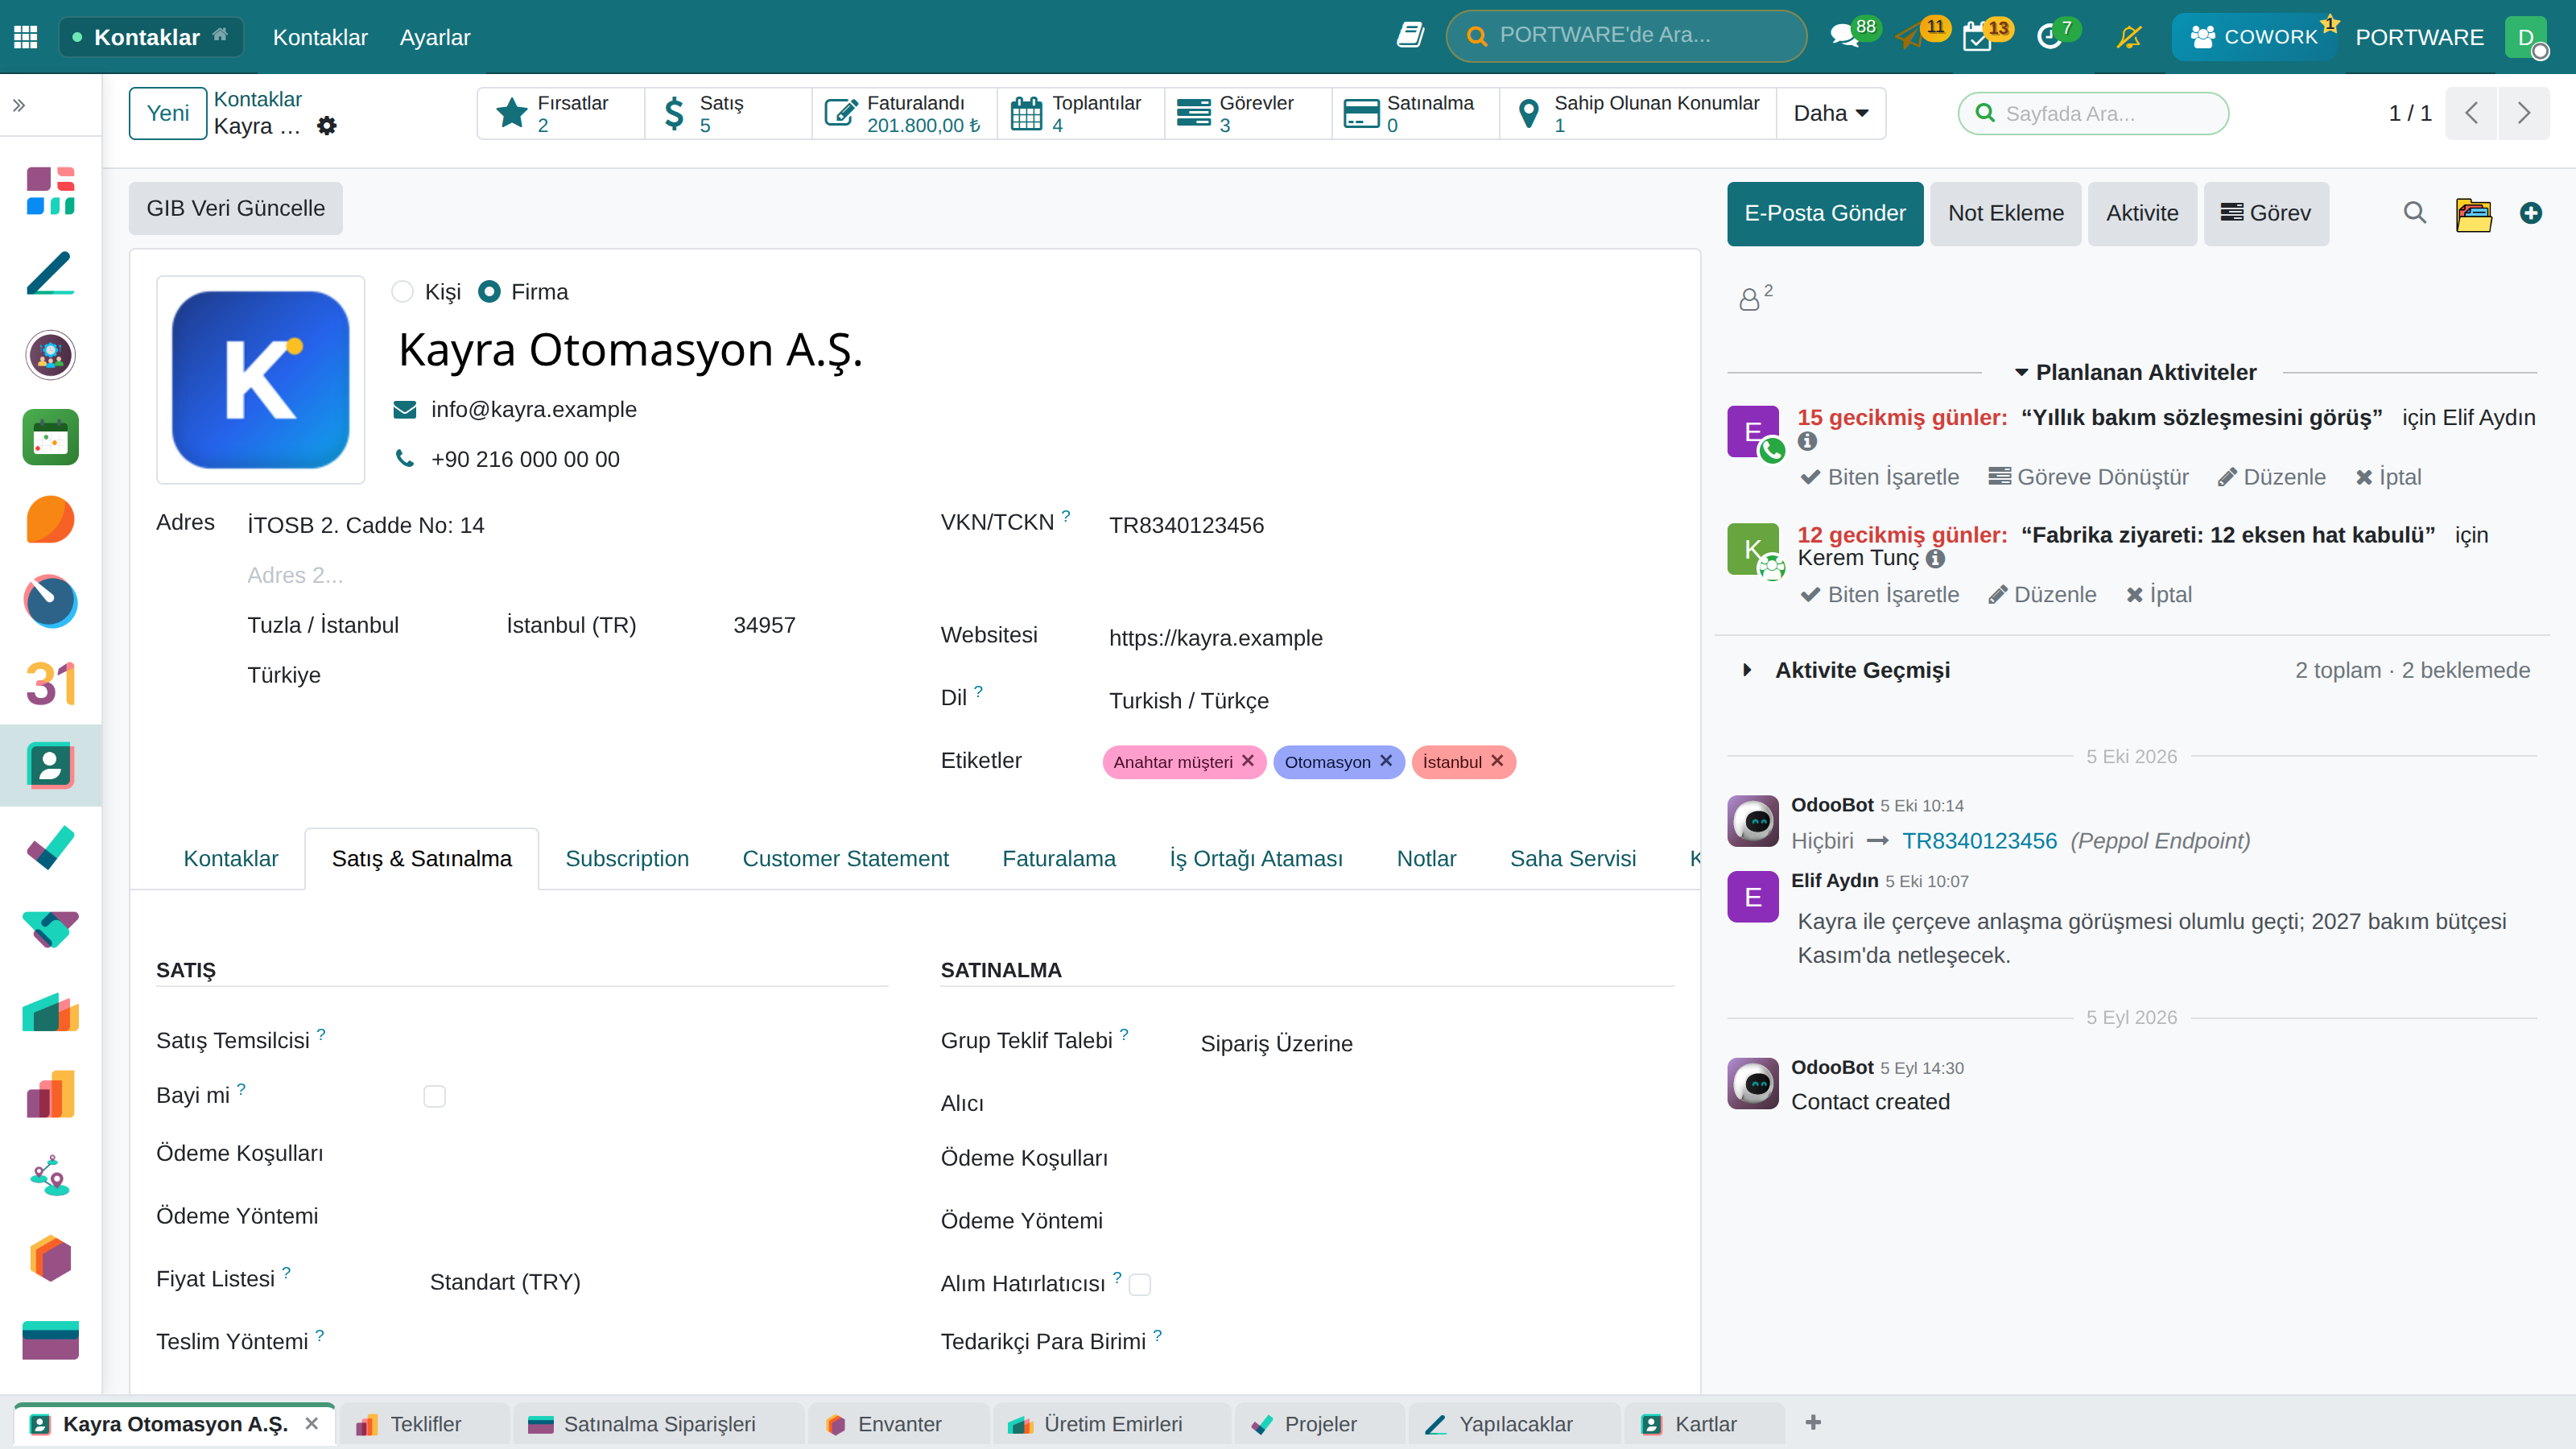Open the attachments folder icon in chatter
The width and height of the screenshot is (2576, 1449).
click(x=2473, y=213)
